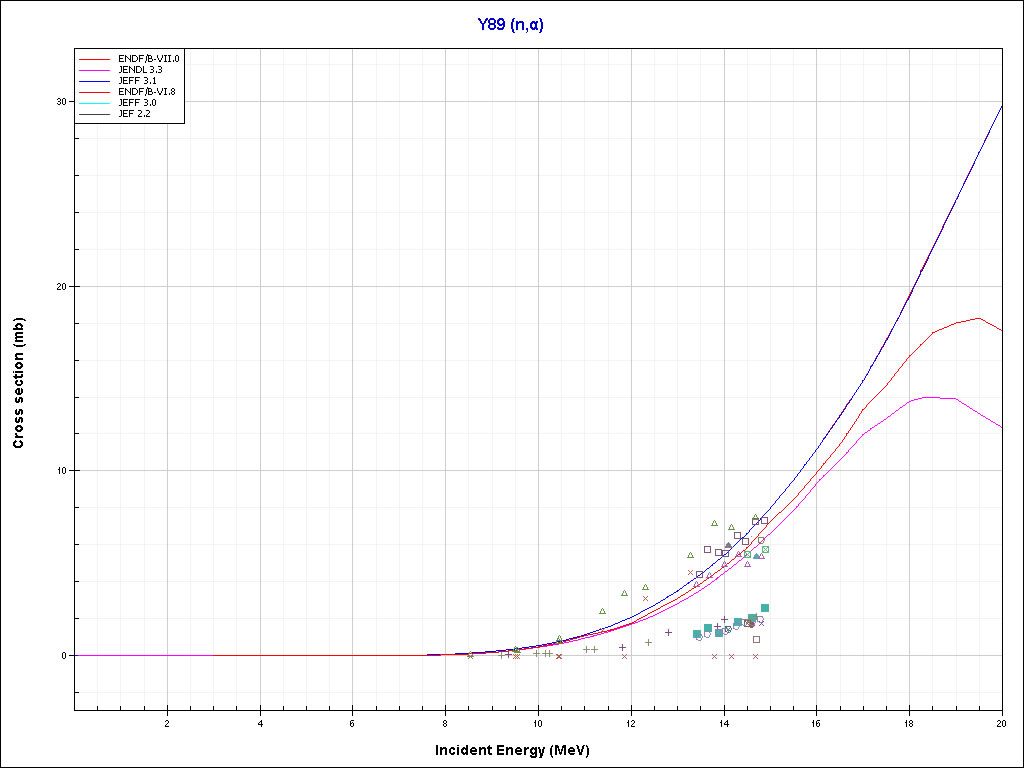Click the peak of the magenta JENDL curve
The image size is (1024, 768).
coord(932,397)
